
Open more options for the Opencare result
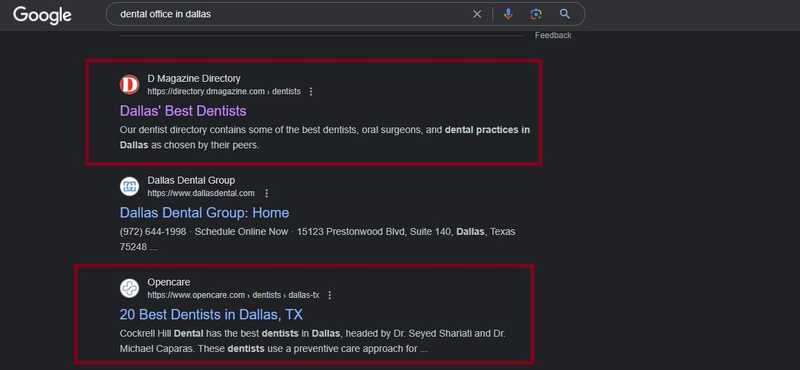pyautogui.click(x=330, y=295)
